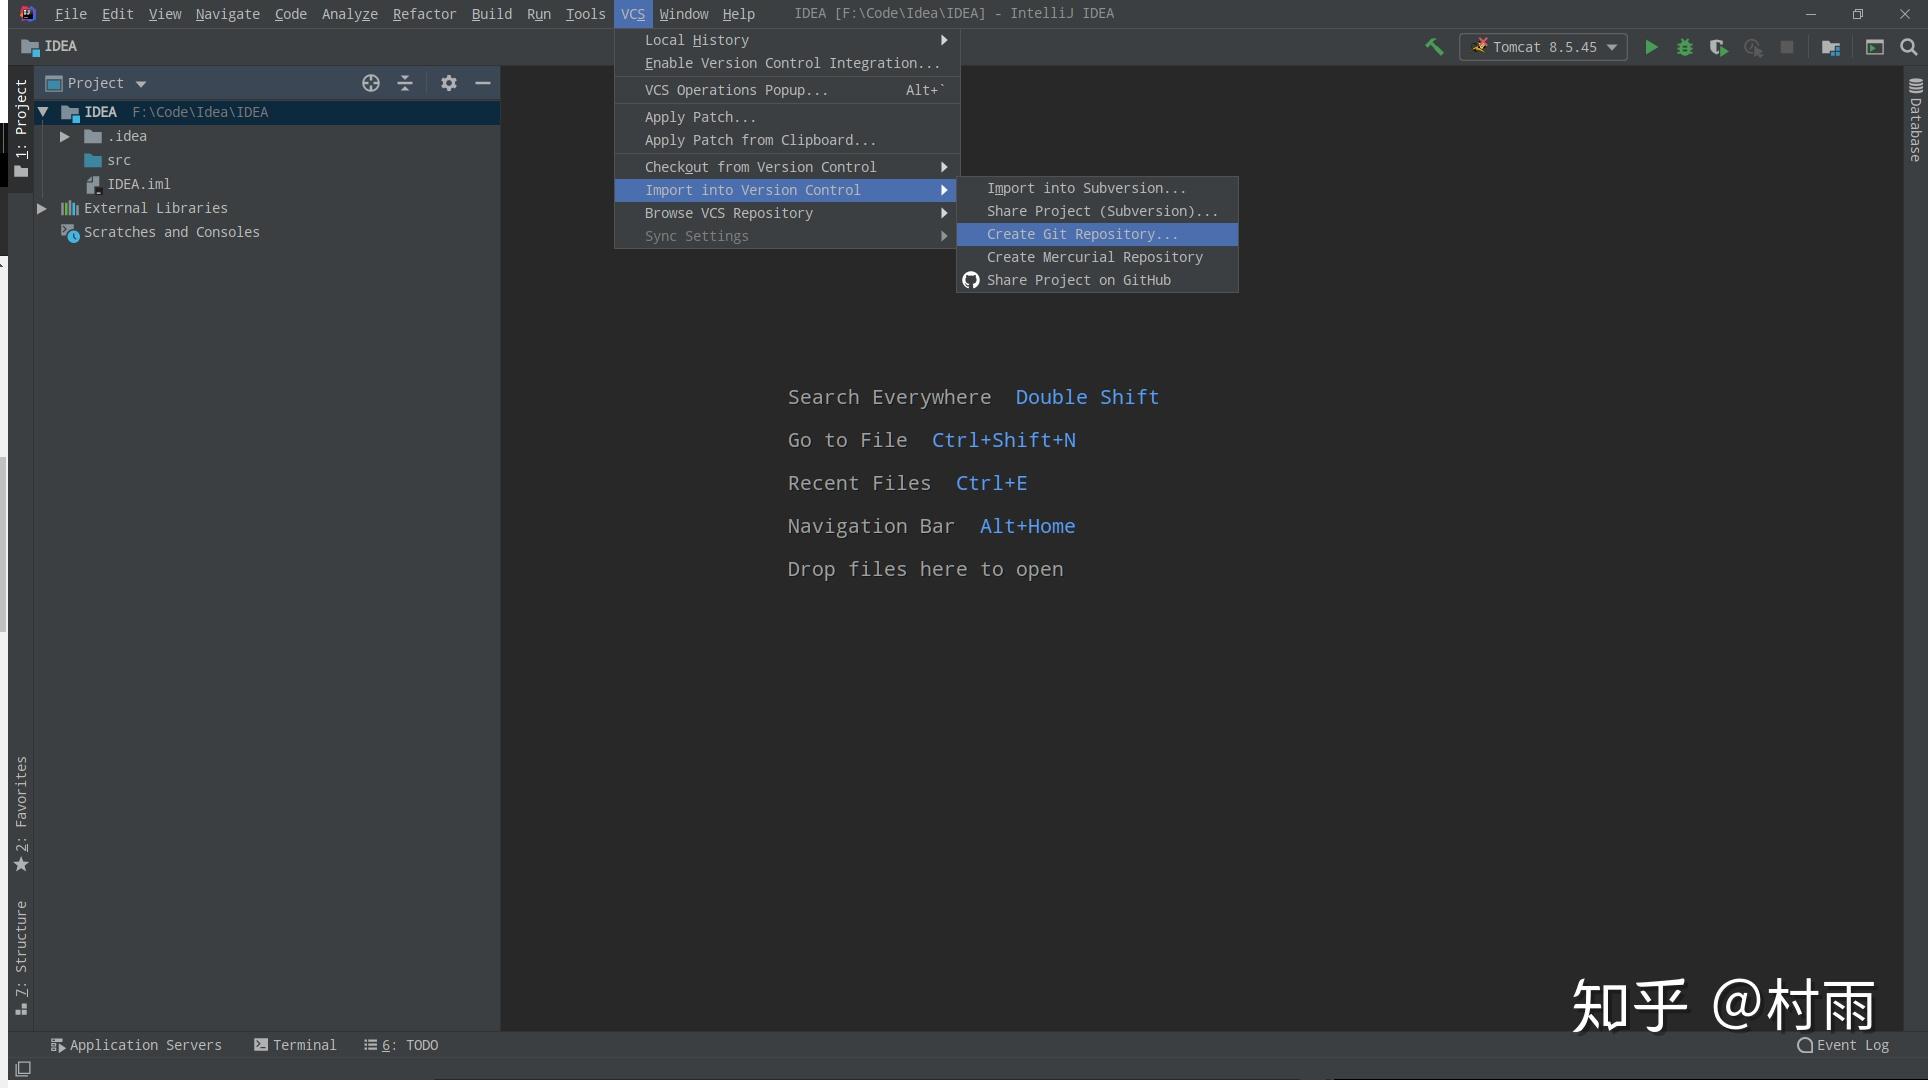Viewport: 1928px width, 1088px height.
Task: Open the Database tool window
Action: (1914, 125)
